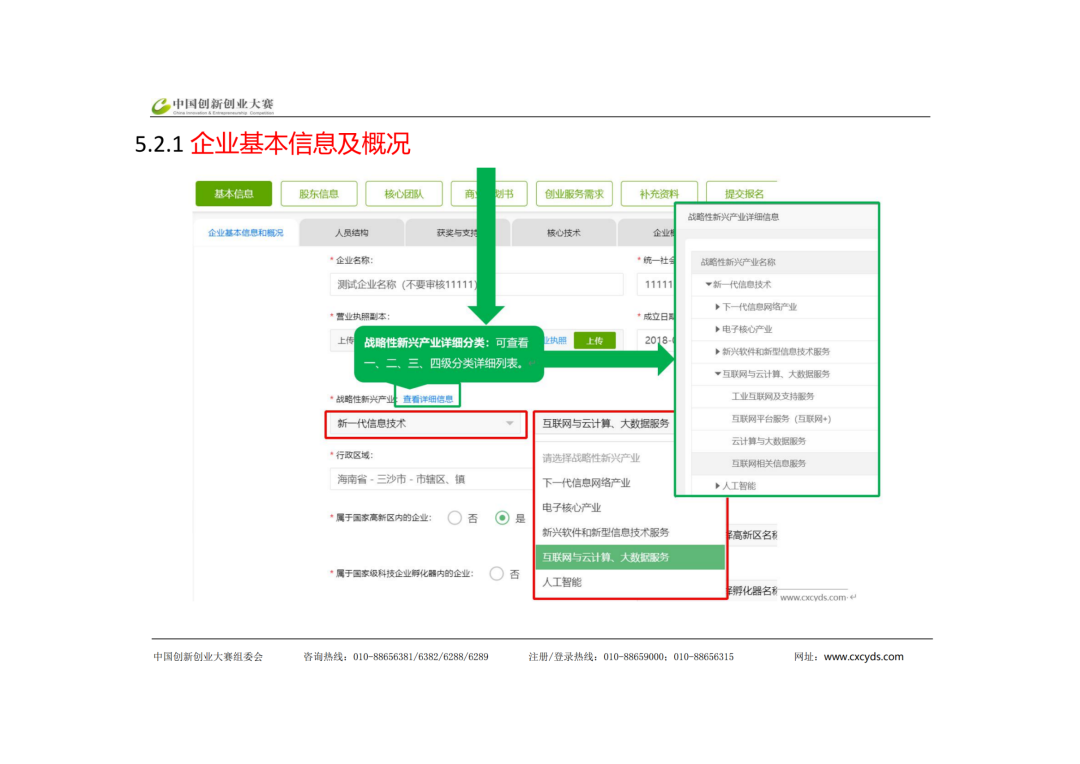Select 是 radio for 国家高新区内的企业
The height and width of the screenshot is (764, 1080).
(x=503, y=518)
